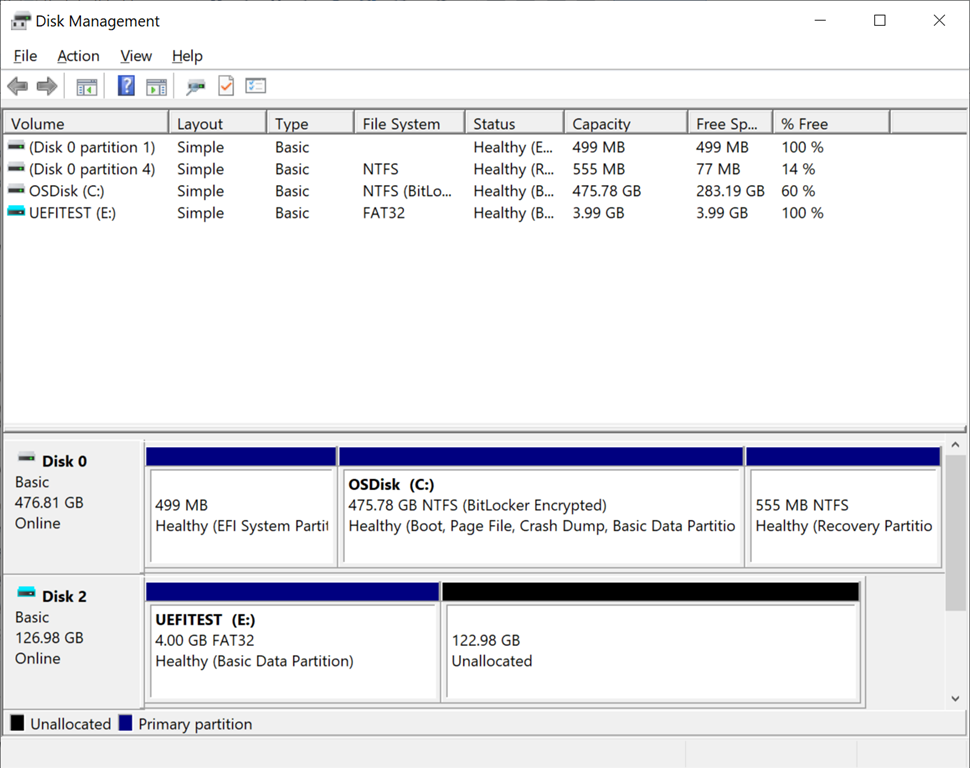This screenshot has height=768, width=970.
Task: Click the checklist settings toolbar icon
Action: pos(256,87)
